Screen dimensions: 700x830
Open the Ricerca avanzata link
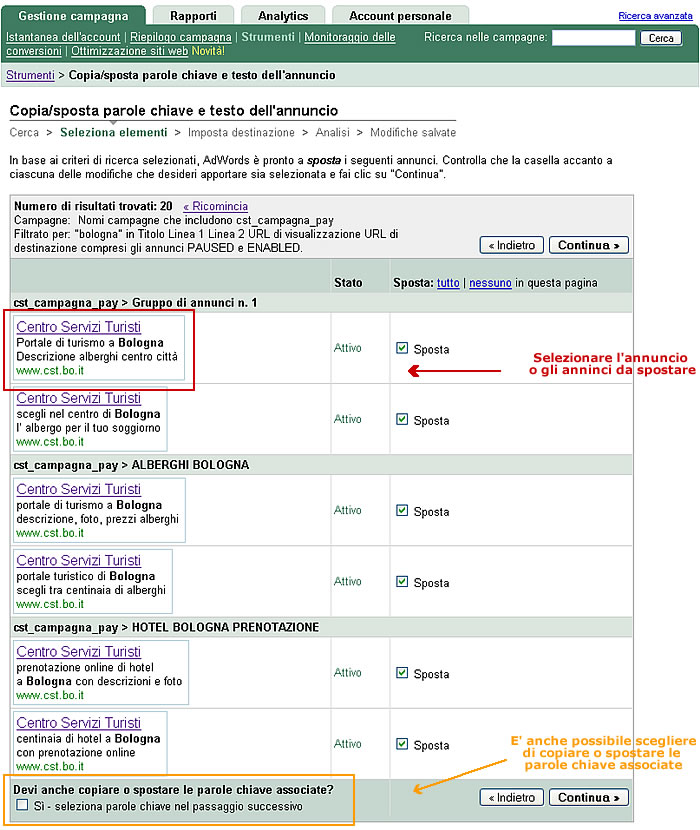click(655, 16)
